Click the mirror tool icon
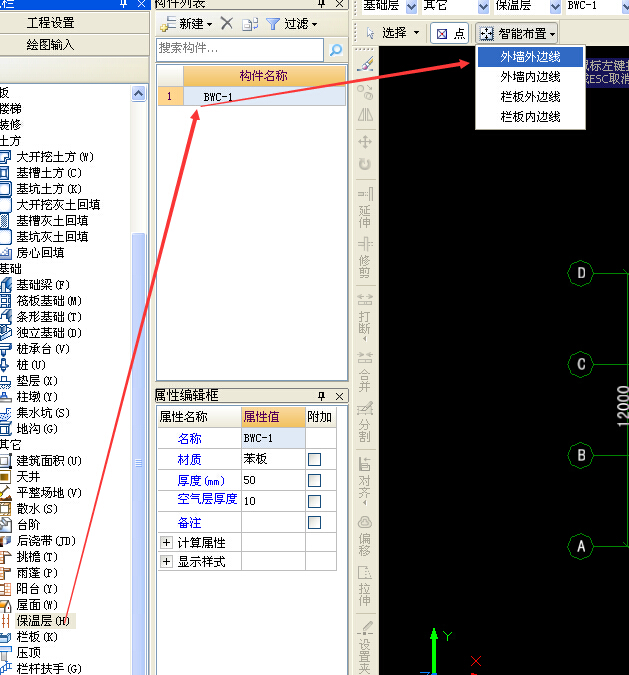The width and height of the screenshot is (629, 675). (365, 115)
